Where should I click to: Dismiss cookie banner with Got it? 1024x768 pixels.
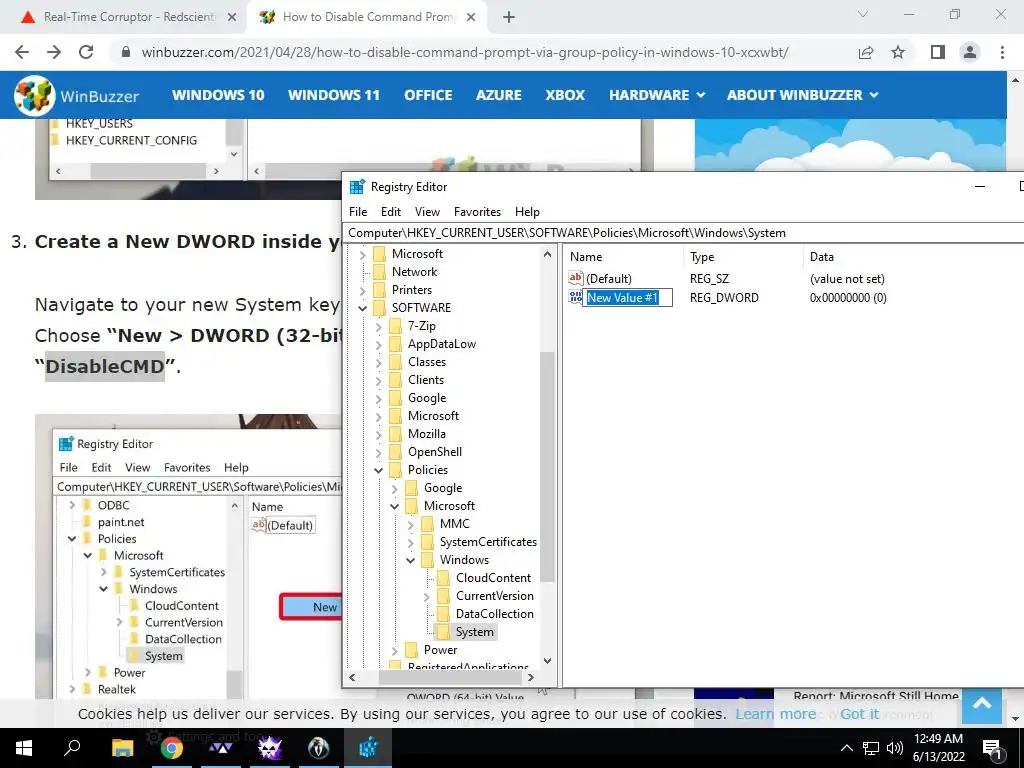[x=859, y=714]
